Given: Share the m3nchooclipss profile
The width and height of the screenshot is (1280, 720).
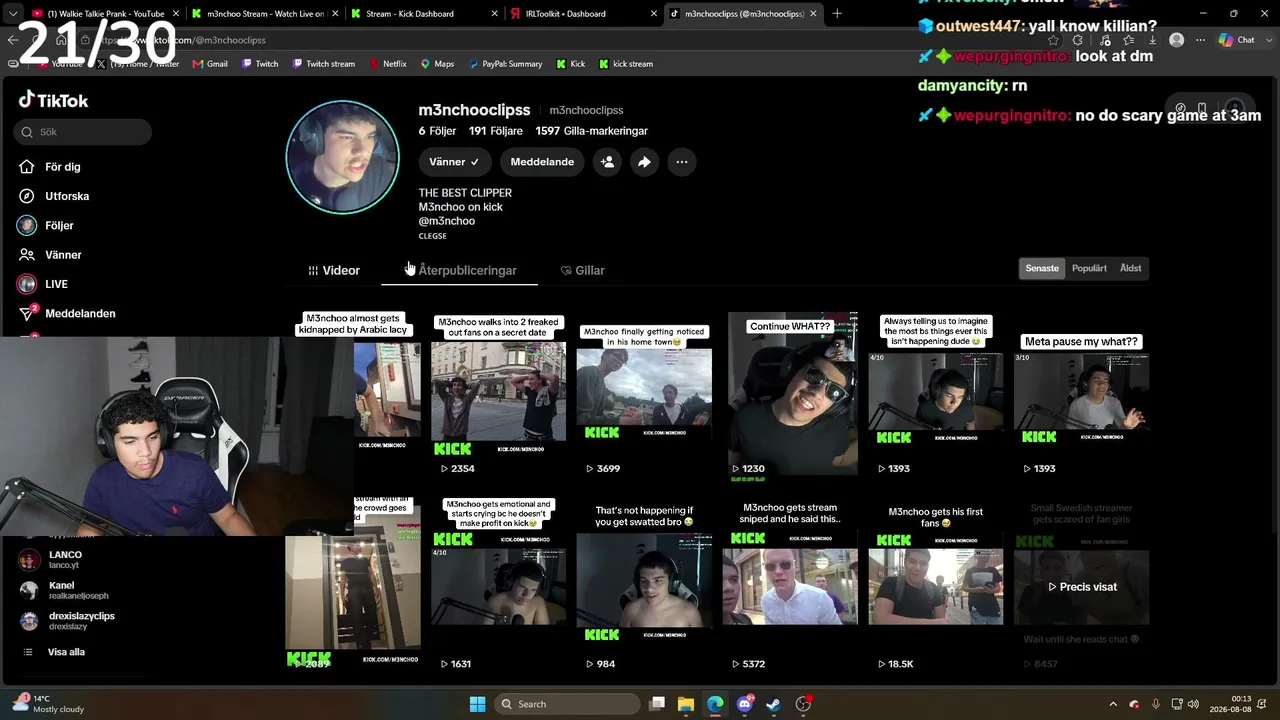Looking at the screenshot, I should pyautogui.click(x=644, y=162).
